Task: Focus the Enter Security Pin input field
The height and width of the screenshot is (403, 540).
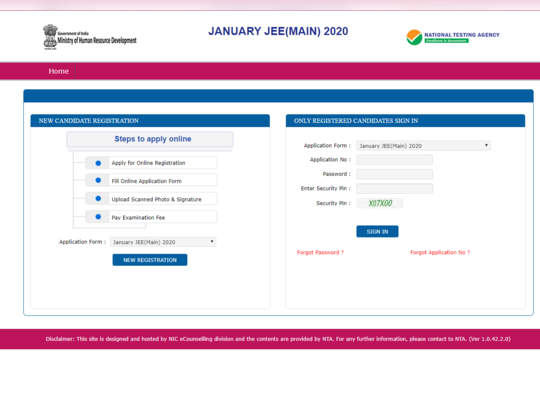Action: (395, 188)
